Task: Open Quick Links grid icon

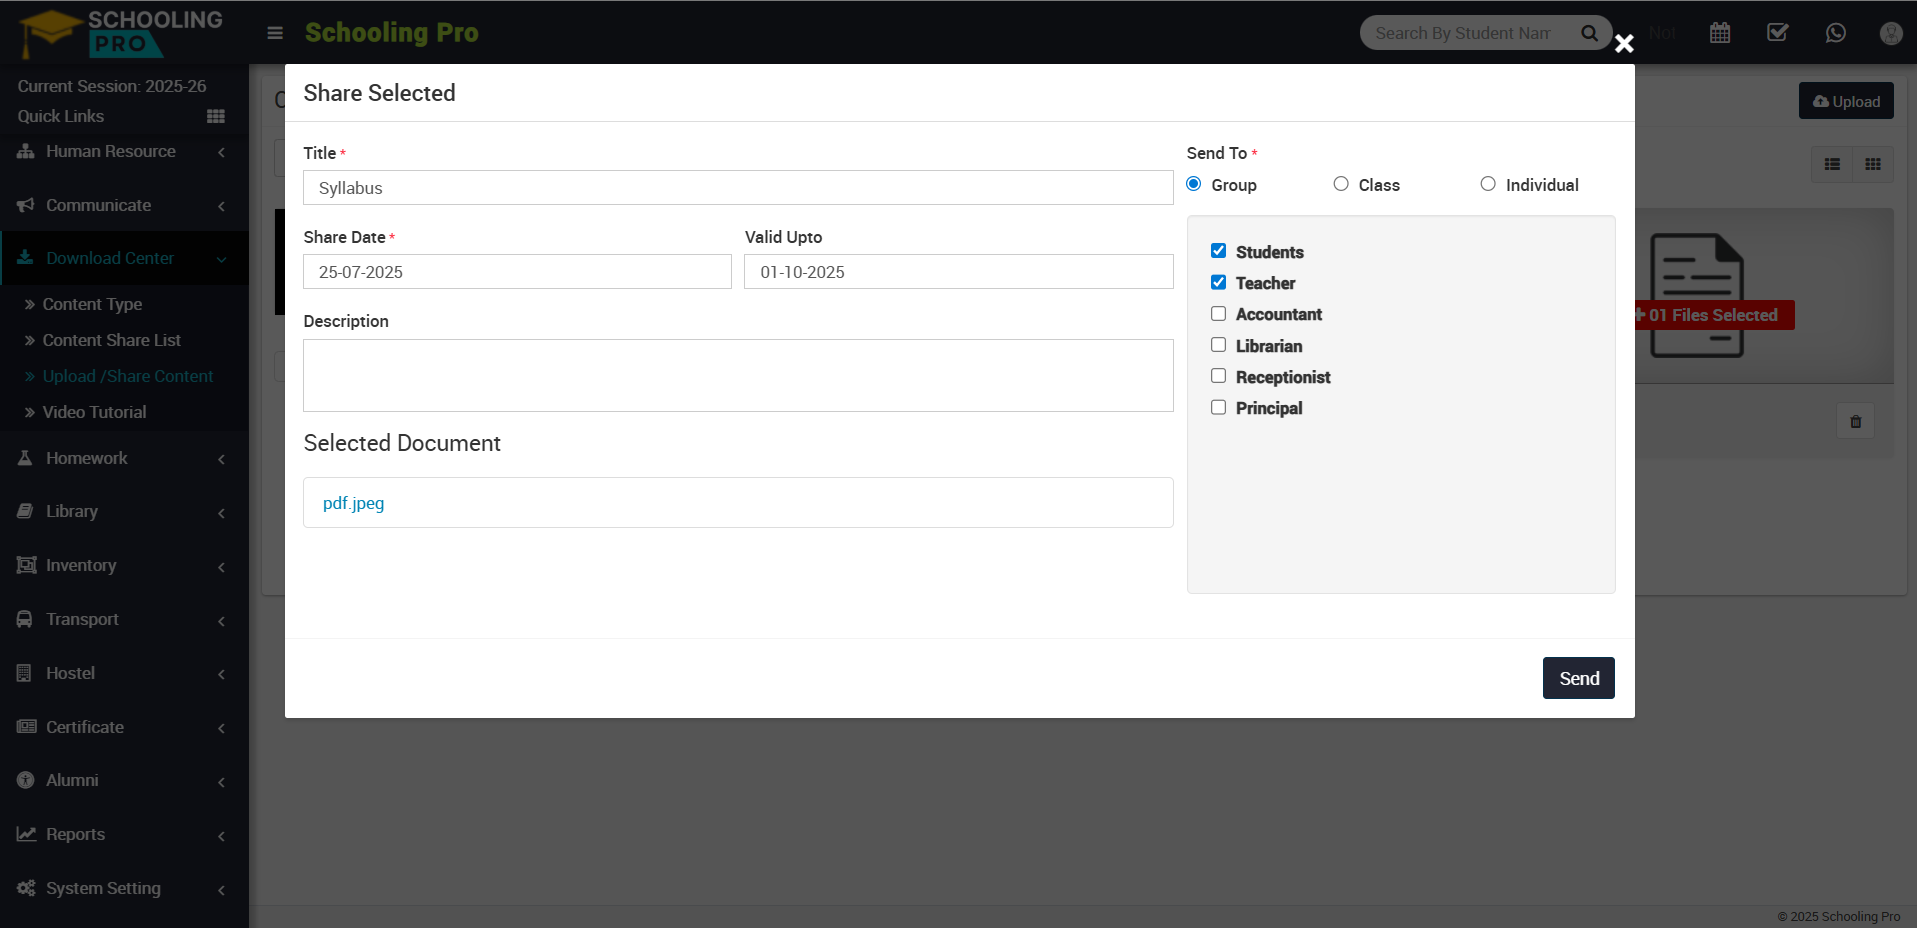Action: pos(216,116)
